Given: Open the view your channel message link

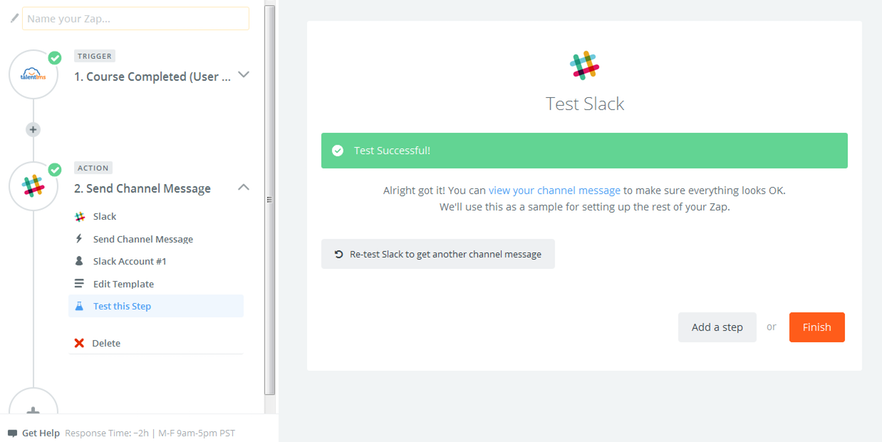Looking at the screenshot, I should pos(554,190).
